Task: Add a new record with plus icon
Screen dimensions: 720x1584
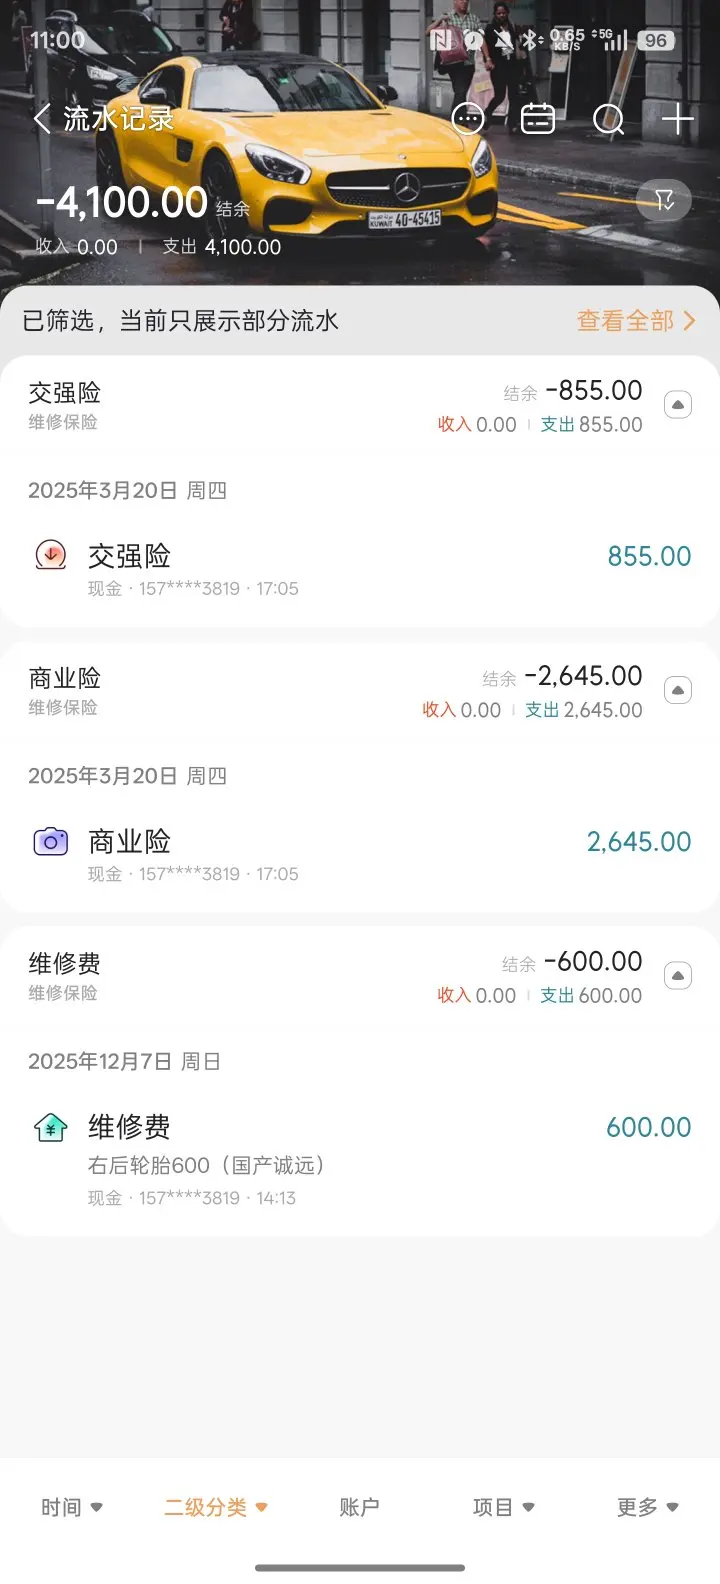Action: pyautogui.click(x=678, y=120)
